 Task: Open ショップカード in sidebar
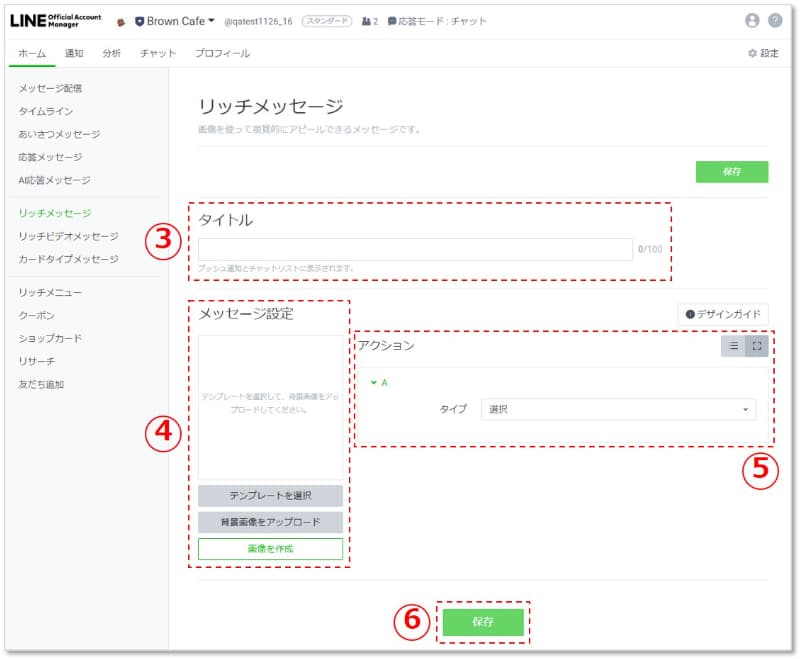pos(50,339)
